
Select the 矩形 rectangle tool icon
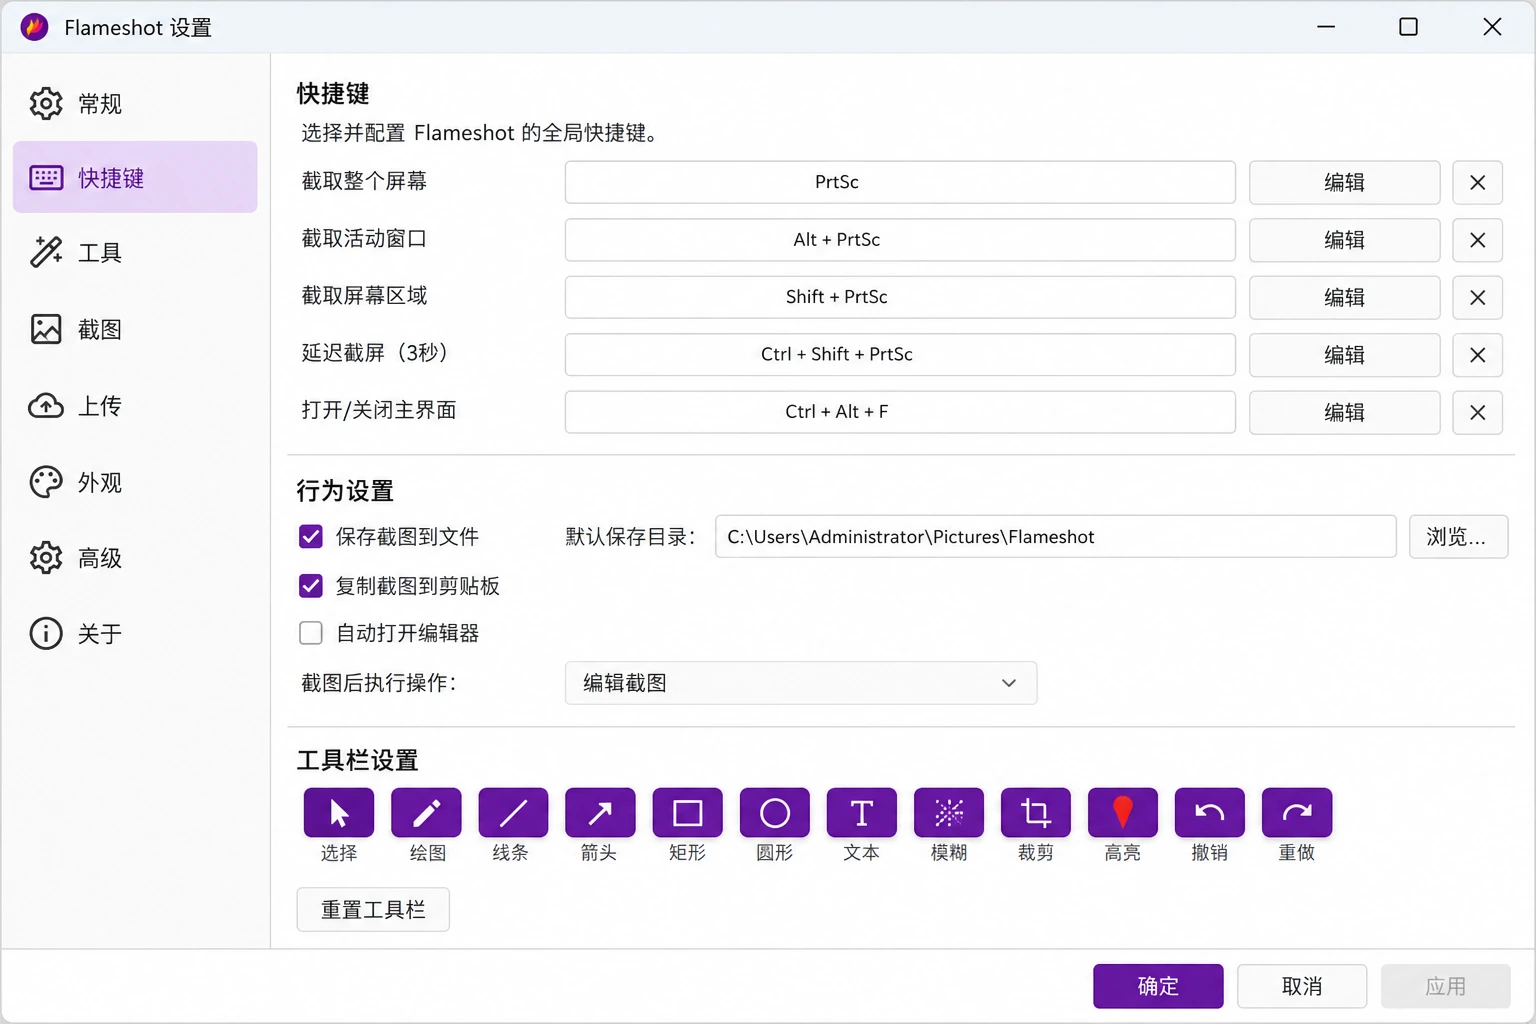tap(687, 812)
